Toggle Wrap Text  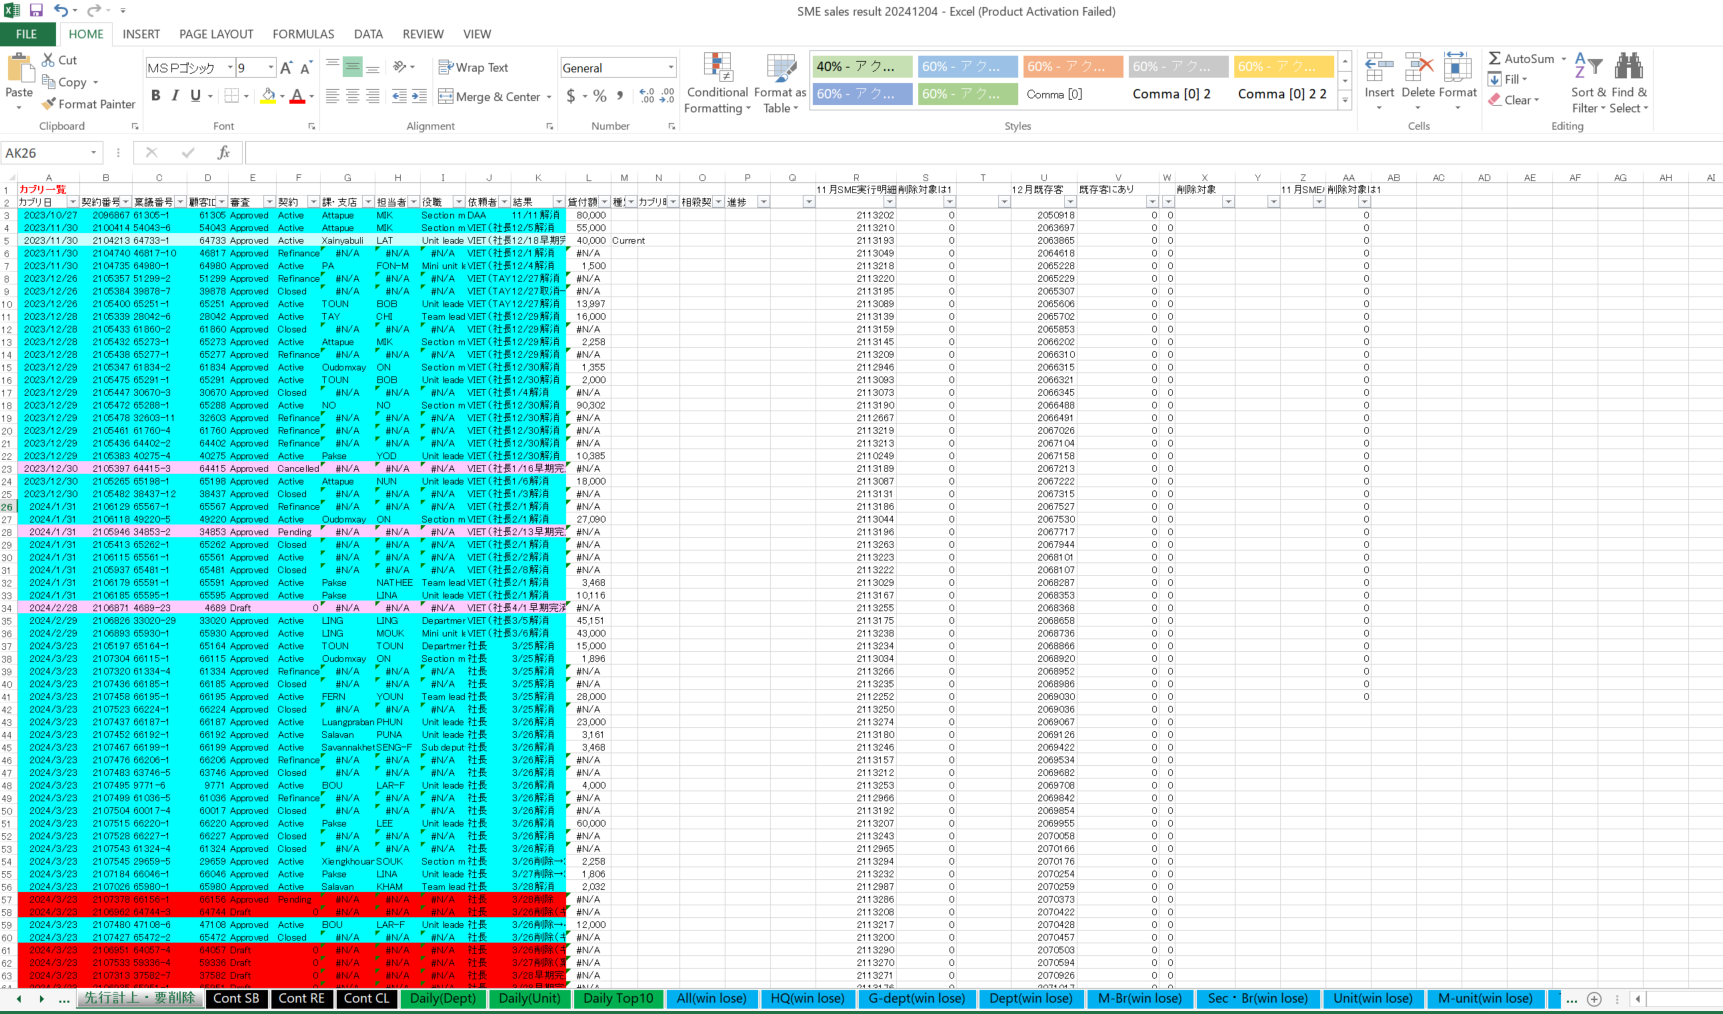[473, 67]
